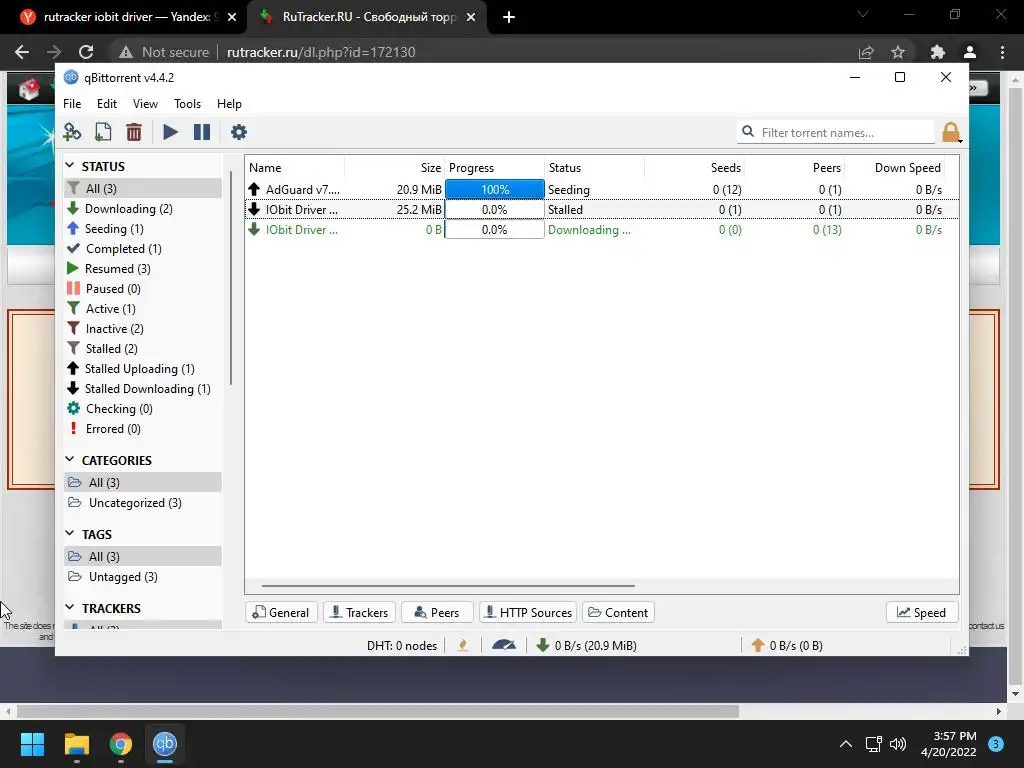Click the download speed status entry
The height and width of the screenshot is (768, 1024).
[x=586, y=645]
